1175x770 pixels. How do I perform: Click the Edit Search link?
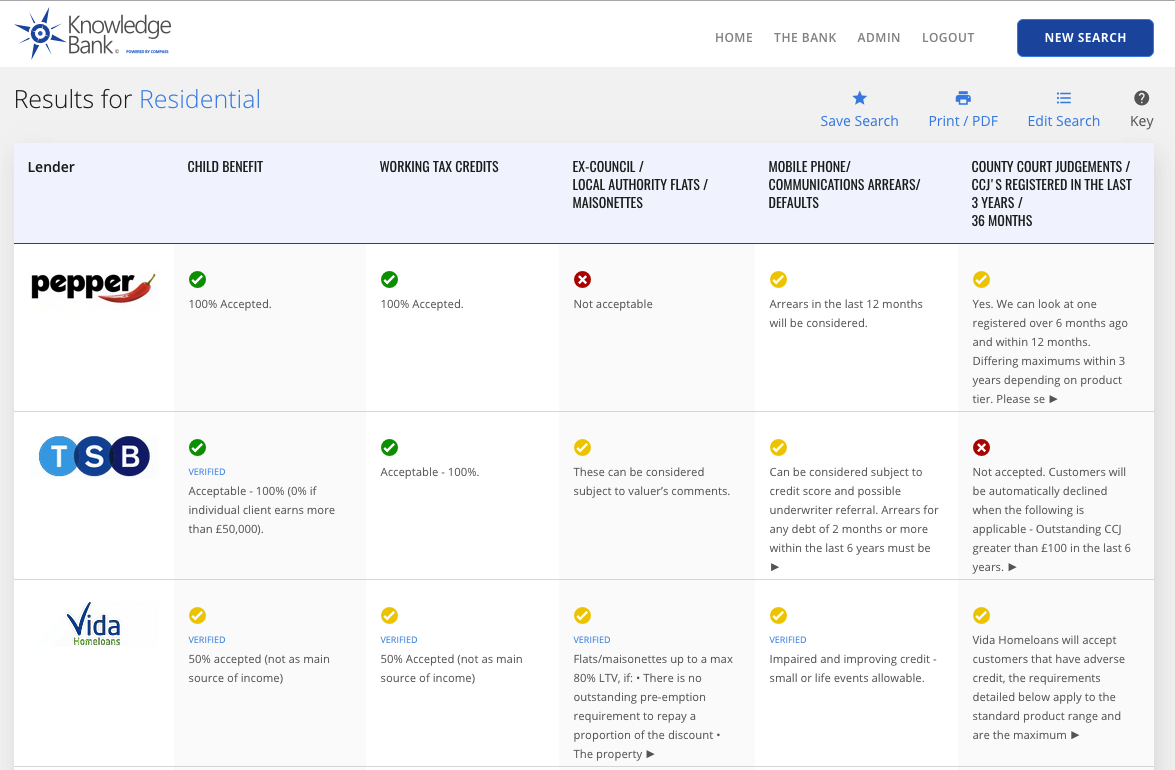1063,121
